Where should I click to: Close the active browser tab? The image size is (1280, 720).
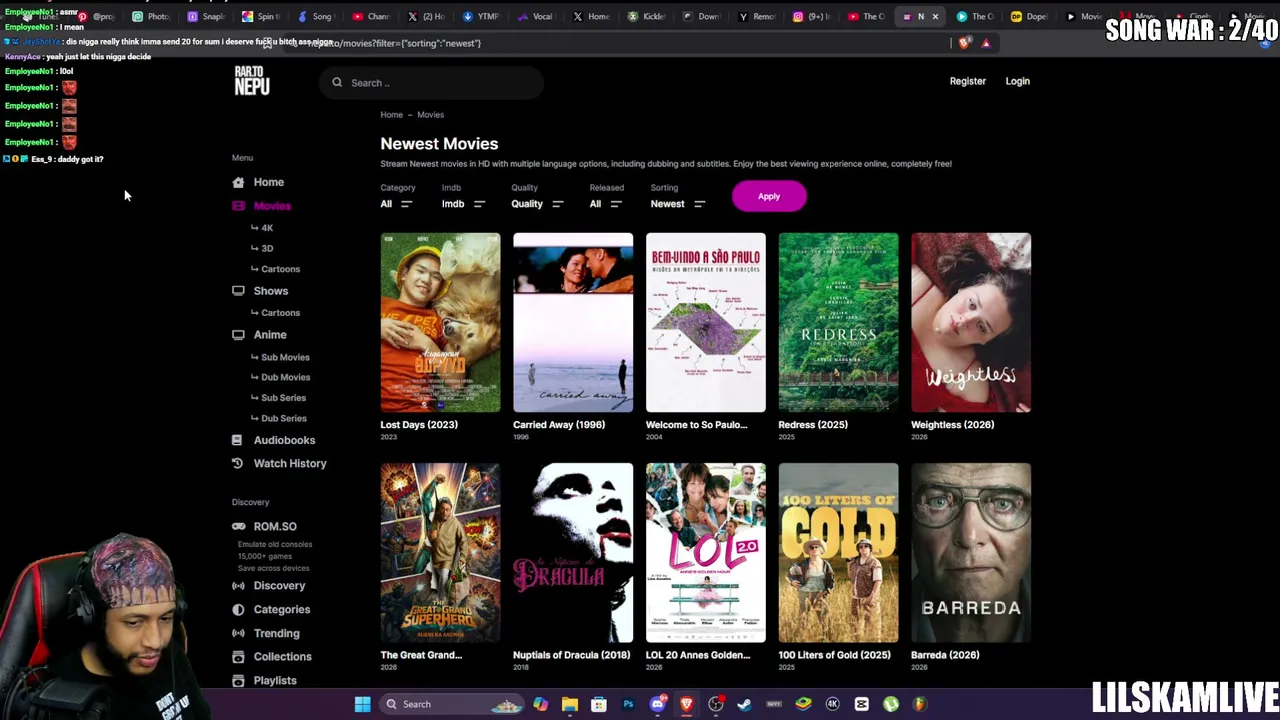click(935, 16)
